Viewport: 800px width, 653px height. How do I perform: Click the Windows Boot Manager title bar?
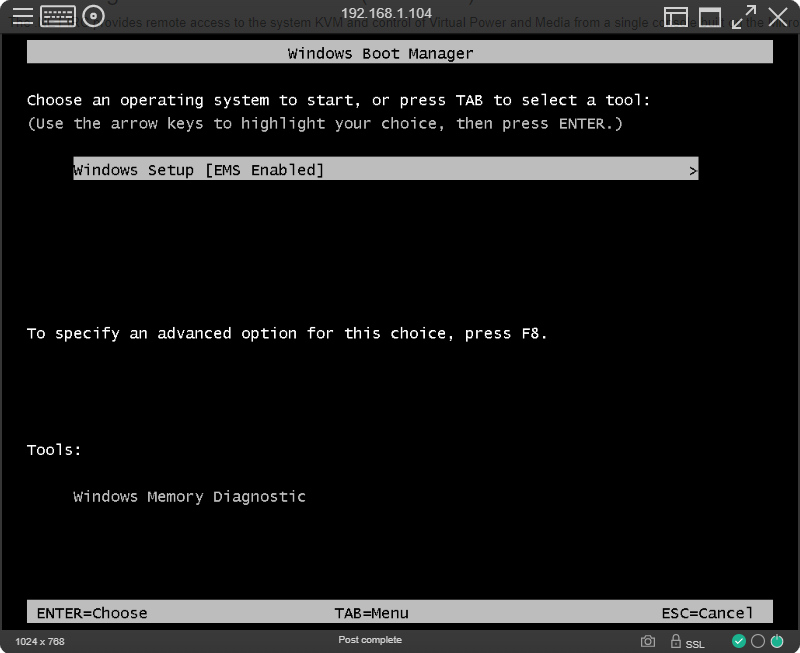click(400, 52)
